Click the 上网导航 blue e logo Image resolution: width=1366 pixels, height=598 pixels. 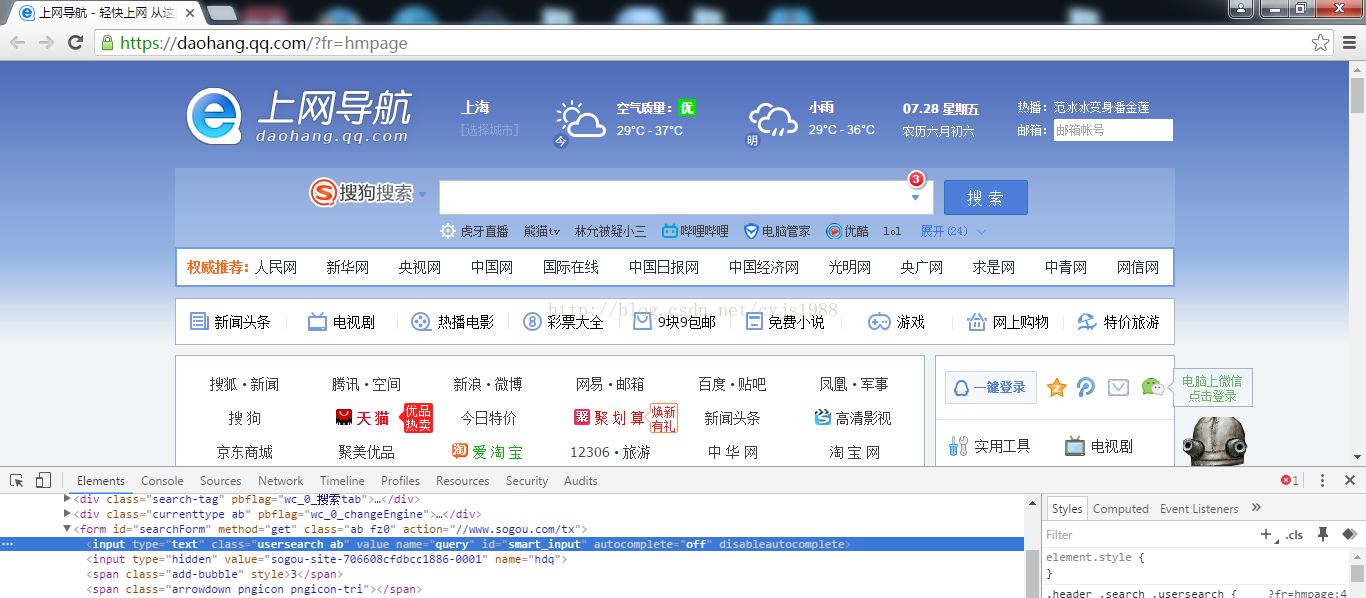[214, 117]
